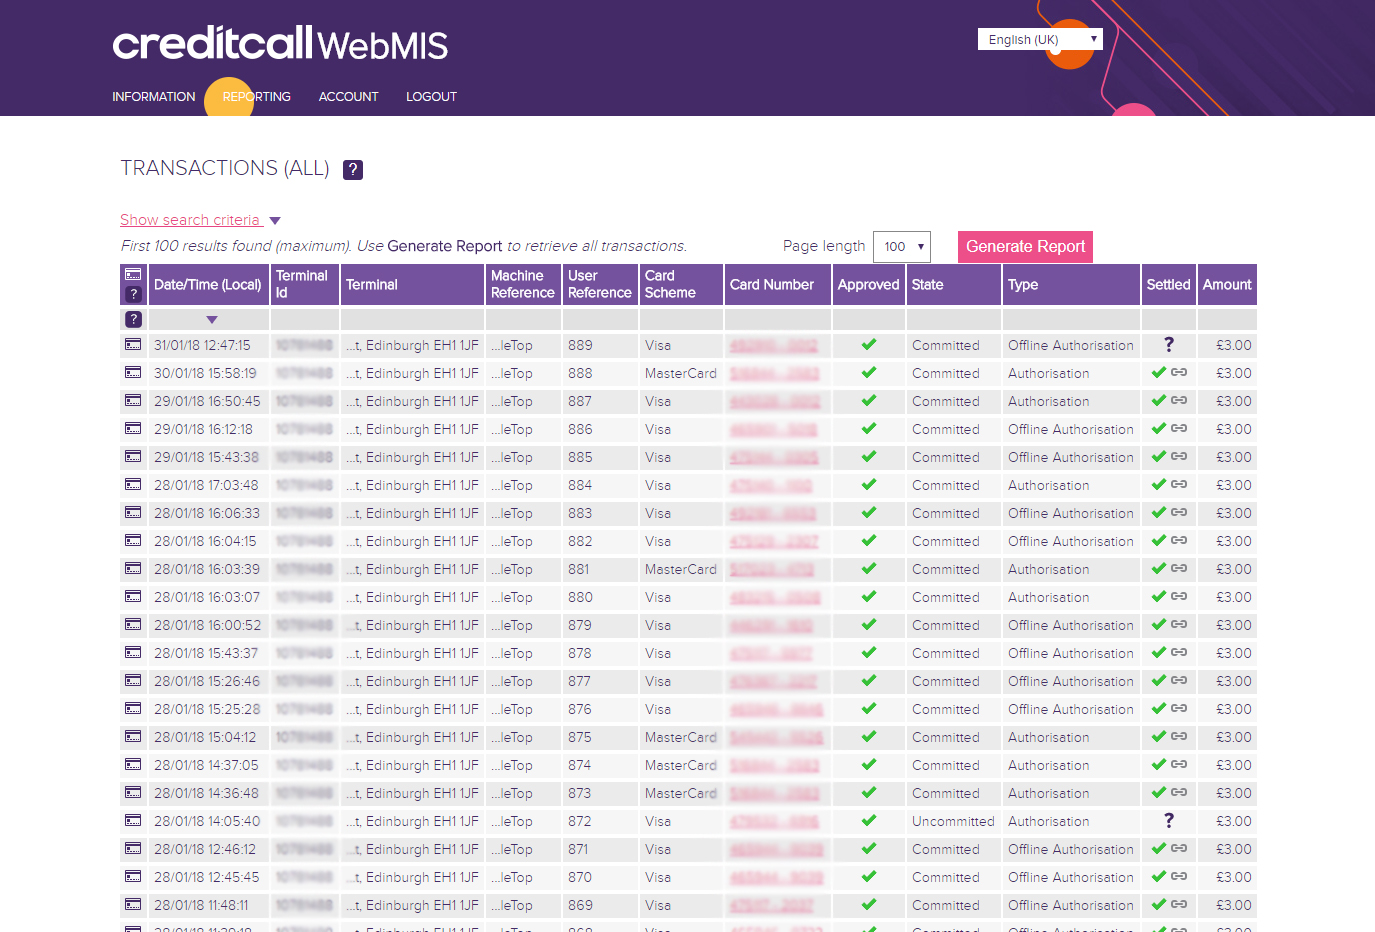Viewport: 1375px width, 932px height.
Task: Click the Date/Time sort triangle
Action: click(211, 319)
